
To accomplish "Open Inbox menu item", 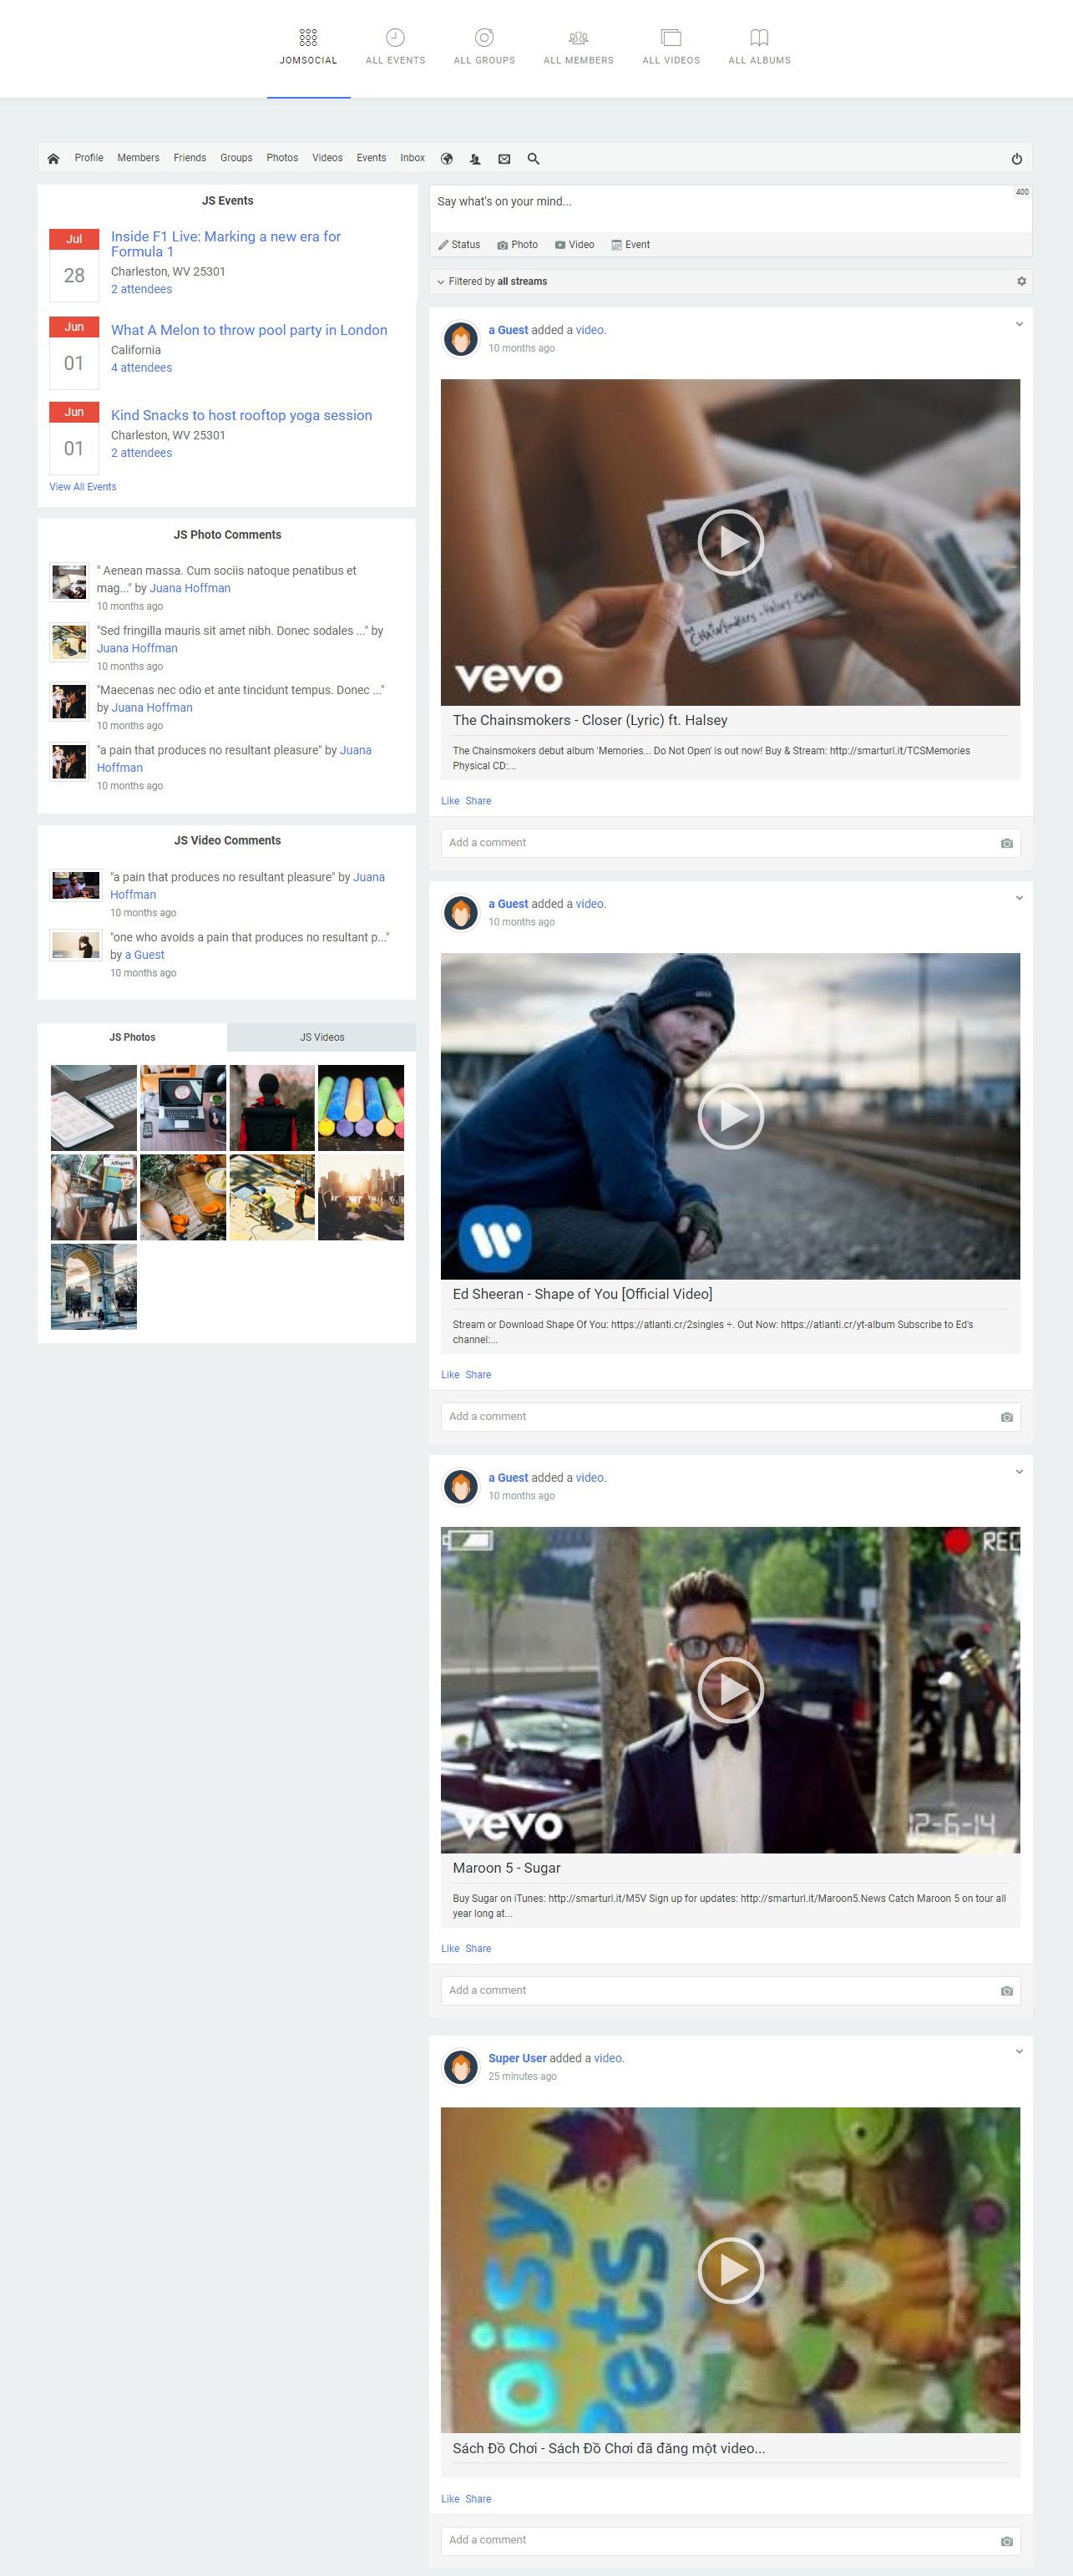I will (412, 158).
